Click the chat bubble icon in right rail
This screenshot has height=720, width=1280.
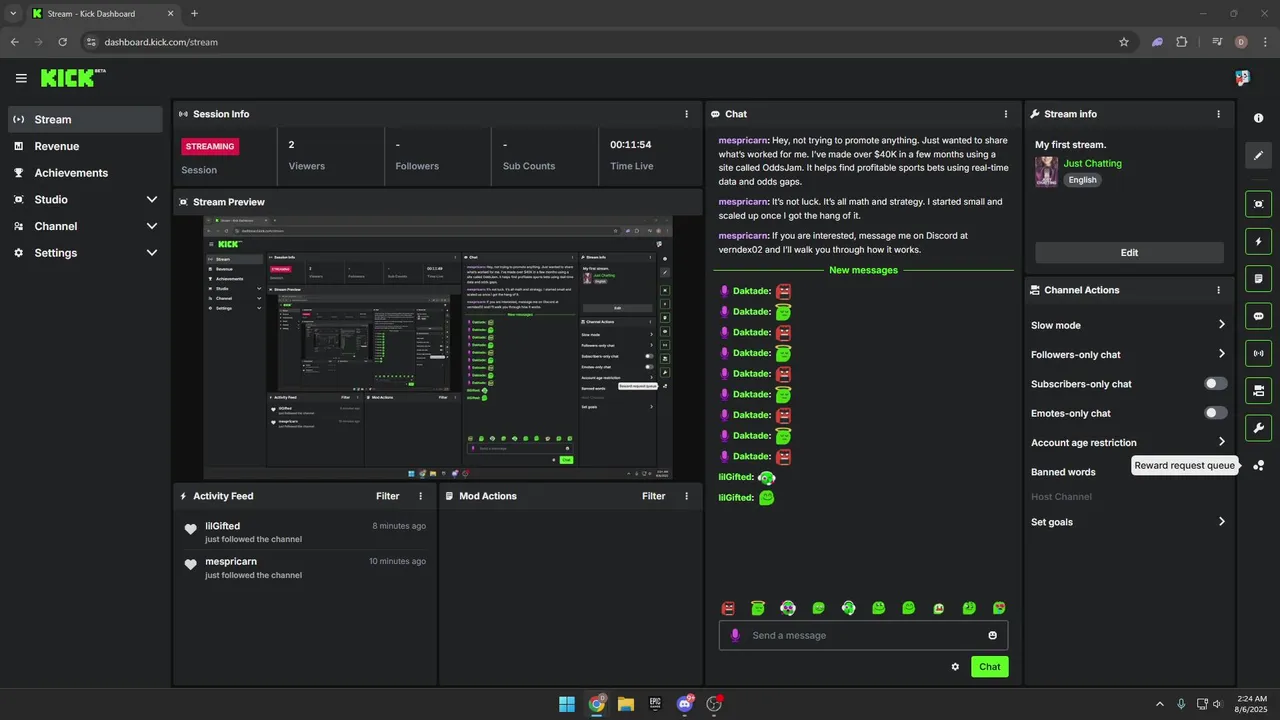point(1258,316)
